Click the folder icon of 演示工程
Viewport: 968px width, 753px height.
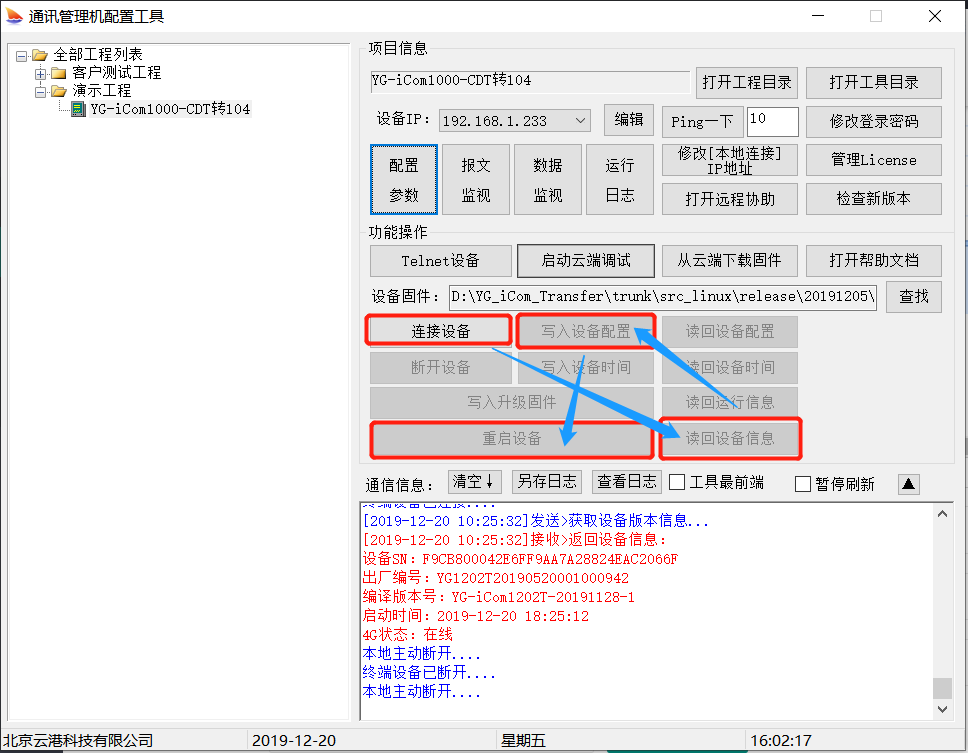tap(59, 91)
